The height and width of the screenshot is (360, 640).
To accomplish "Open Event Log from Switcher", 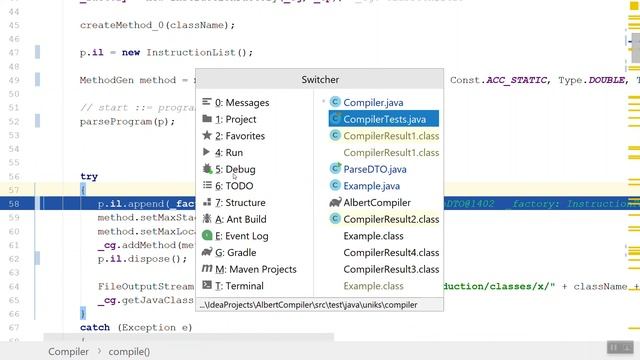I will 236,236.
